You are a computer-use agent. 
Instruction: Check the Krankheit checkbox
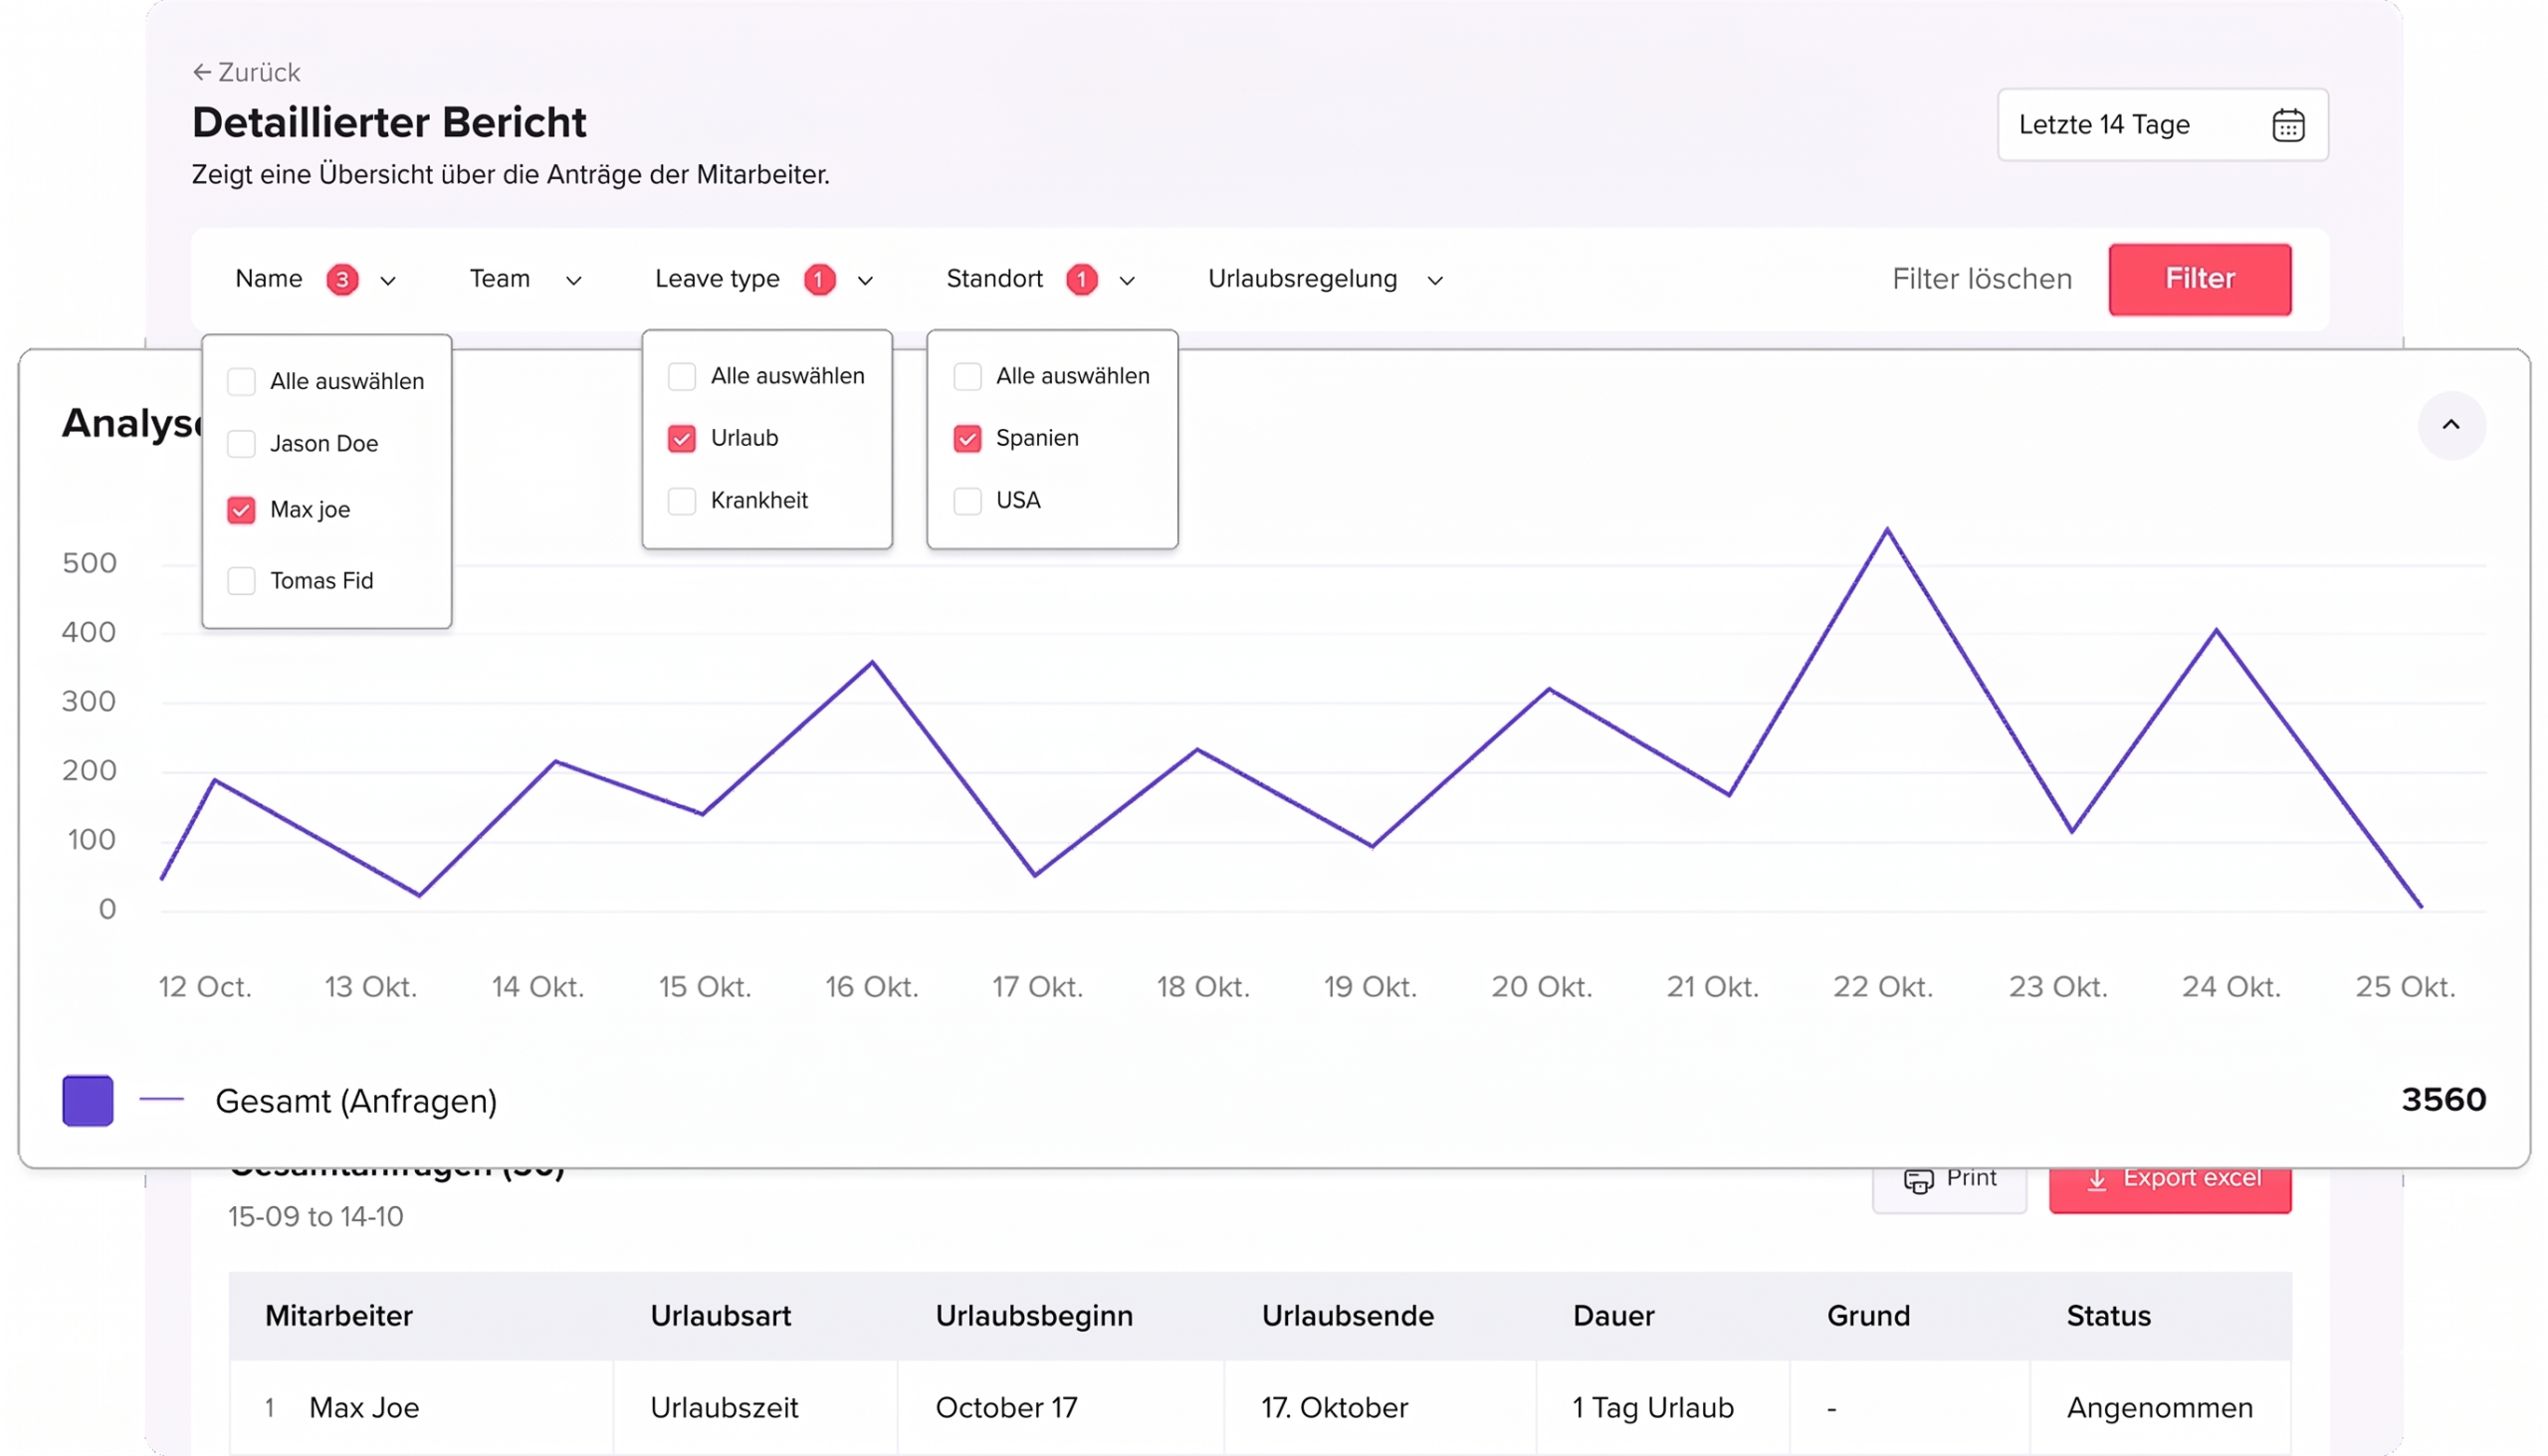pyautogui.click(x=682, y=501)
